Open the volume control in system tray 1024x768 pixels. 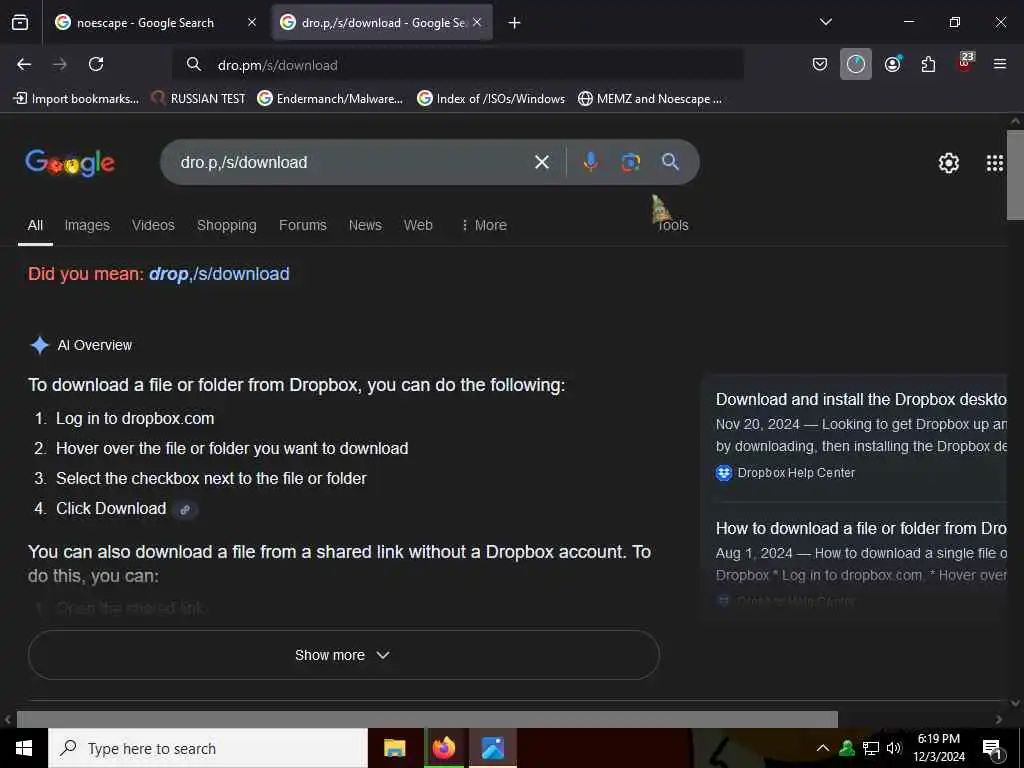[894, 748]
